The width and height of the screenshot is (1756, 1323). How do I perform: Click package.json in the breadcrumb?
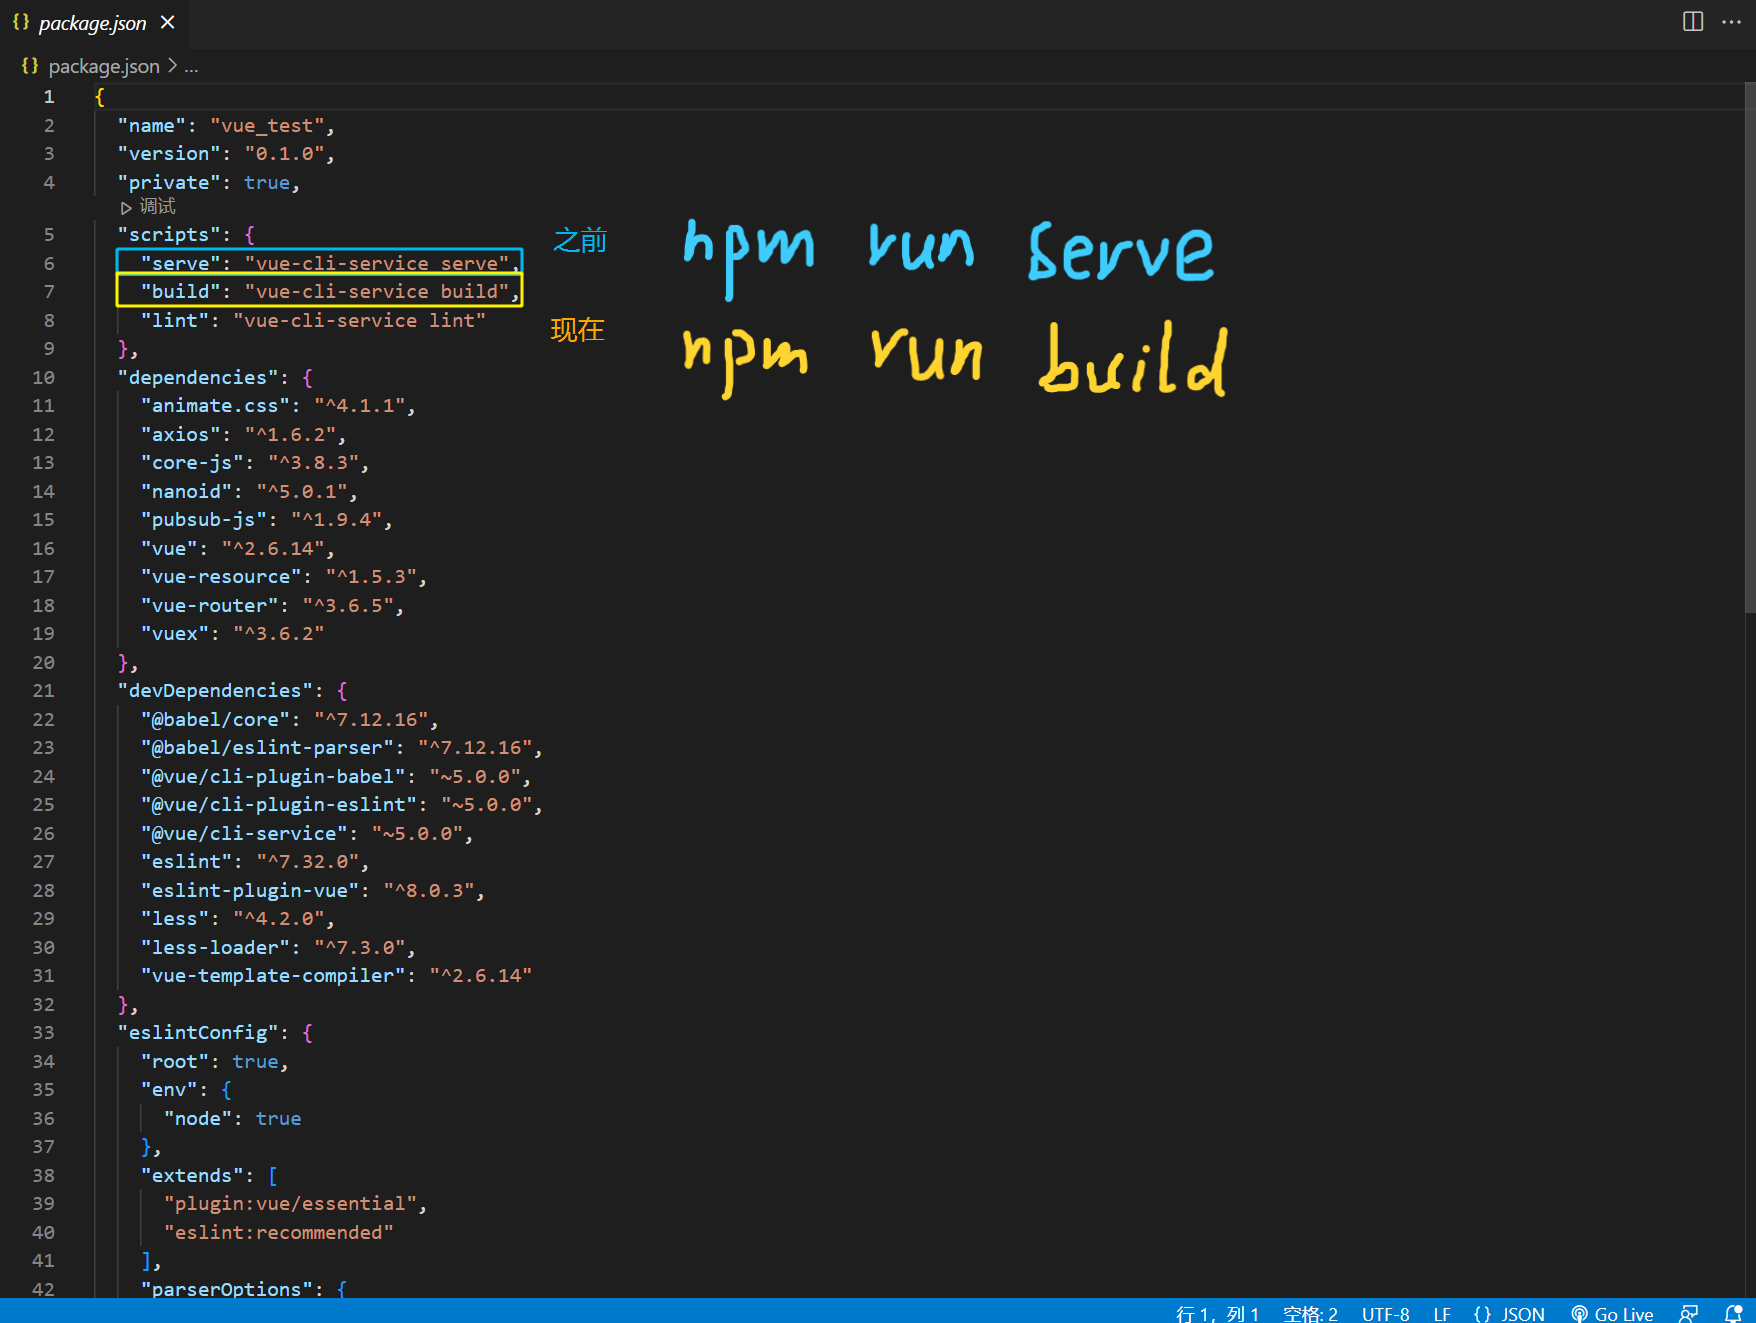click(x=104, y=66)
